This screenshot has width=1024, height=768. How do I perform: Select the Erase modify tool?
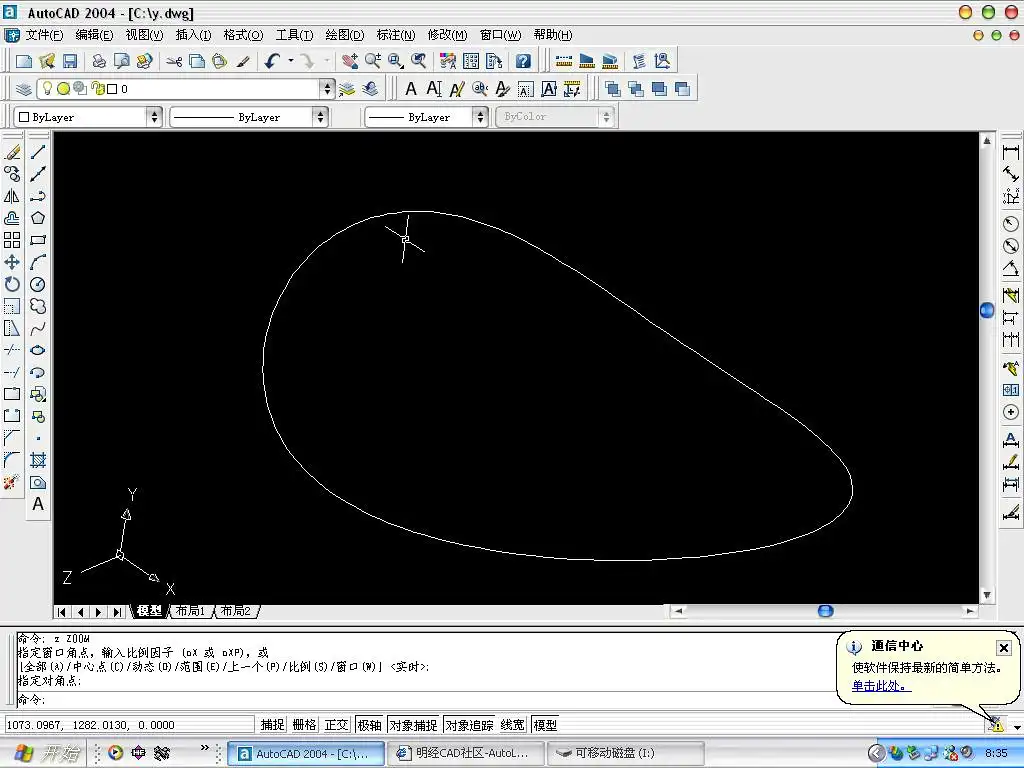[12, 152]
